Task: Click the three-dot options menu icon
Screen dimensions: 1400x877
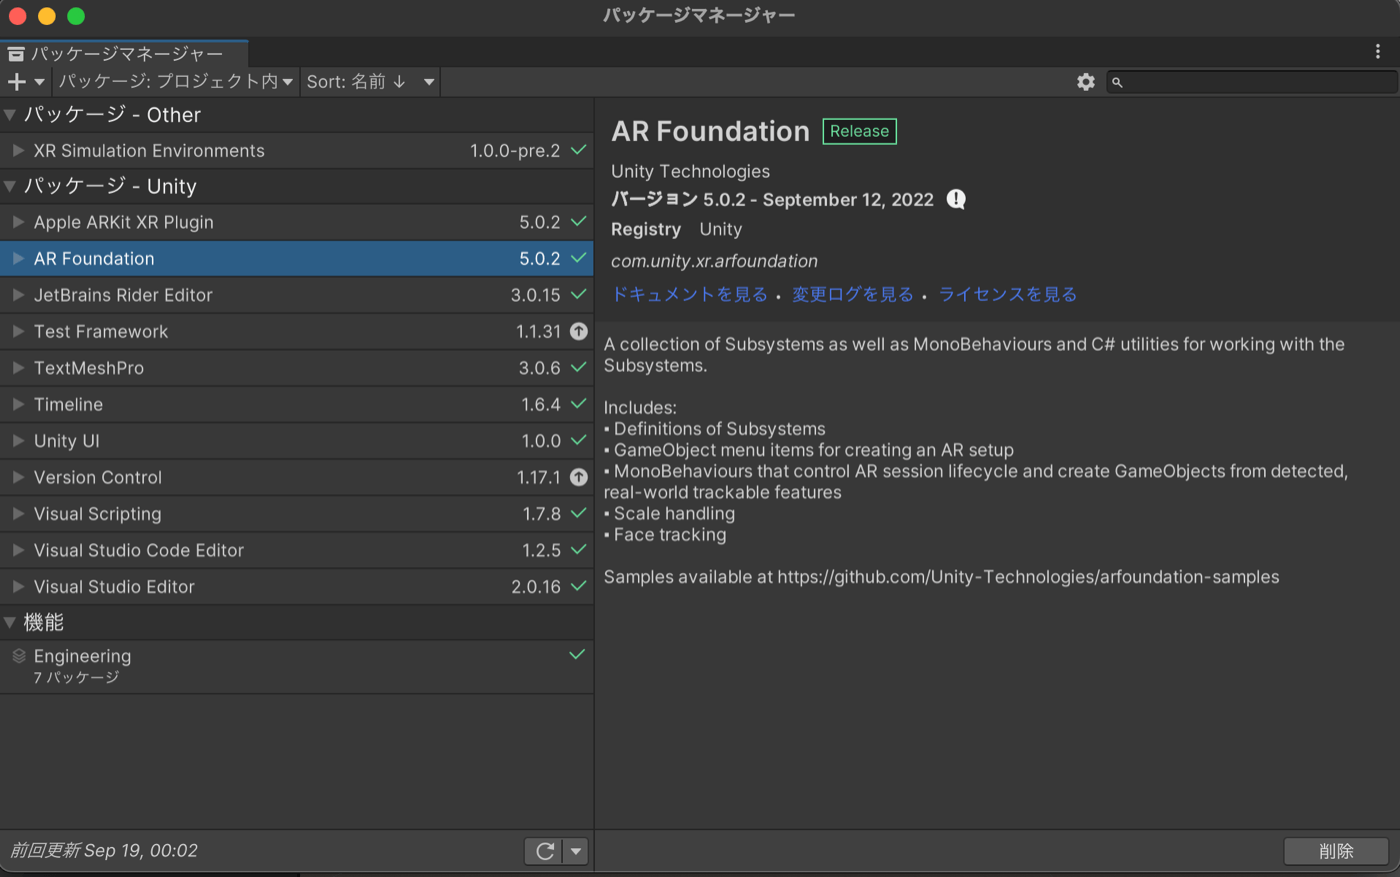Action: (x=1378, y=52)
